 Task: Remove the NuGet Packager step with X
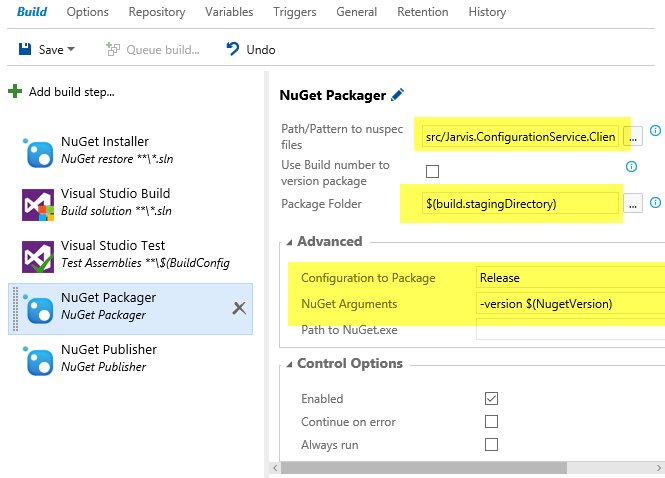pos(239,308)
